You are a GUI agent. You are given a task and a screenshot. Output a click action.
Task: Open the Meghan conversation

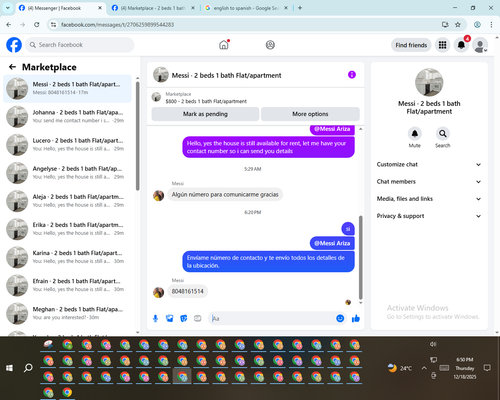pyautogui.click(x=67, y=313)
